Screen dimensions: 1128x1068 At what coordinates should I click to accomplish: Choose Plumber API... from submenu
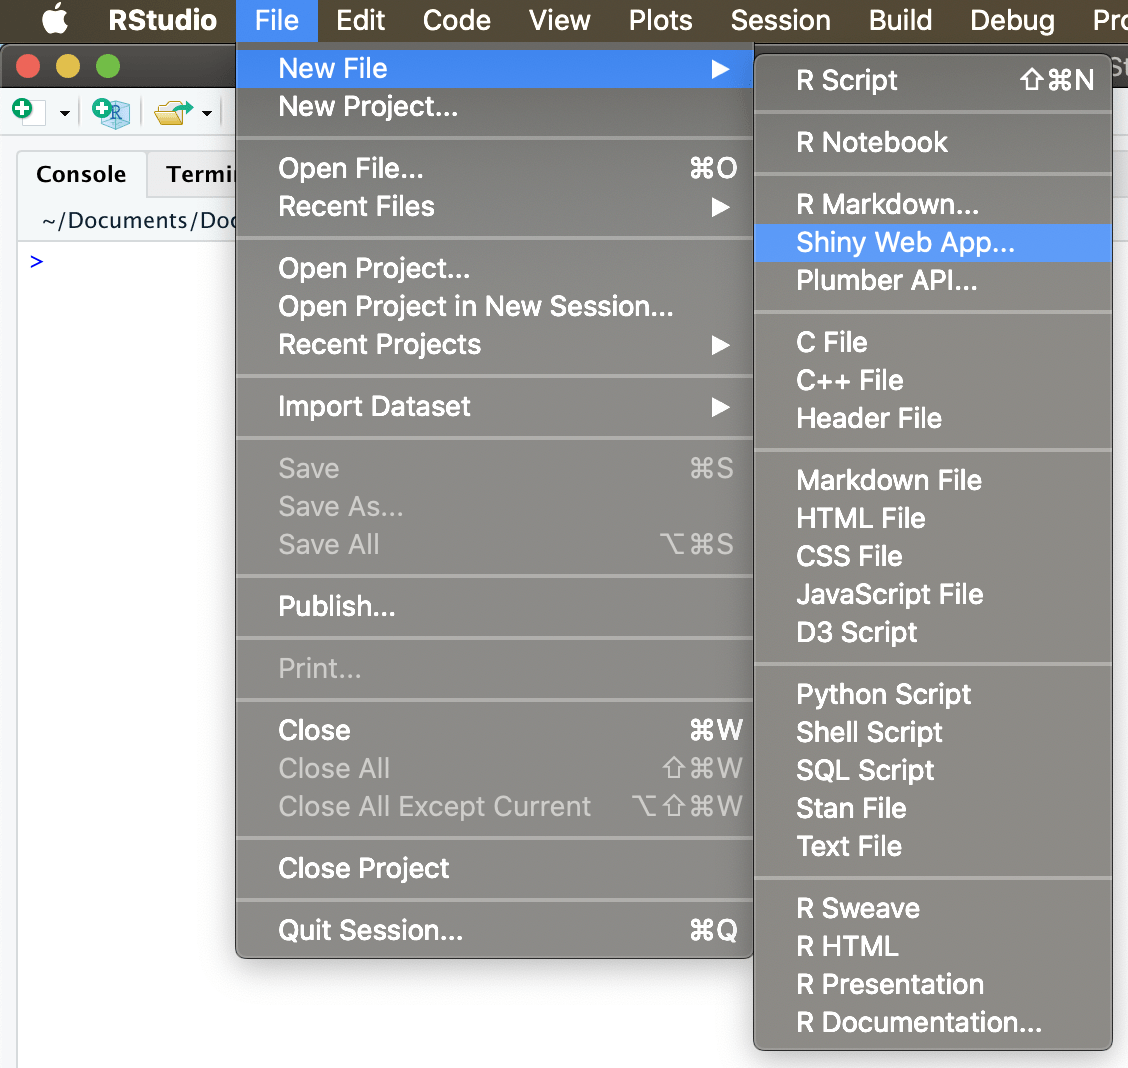pyautogui.click(x=933, y=280)
